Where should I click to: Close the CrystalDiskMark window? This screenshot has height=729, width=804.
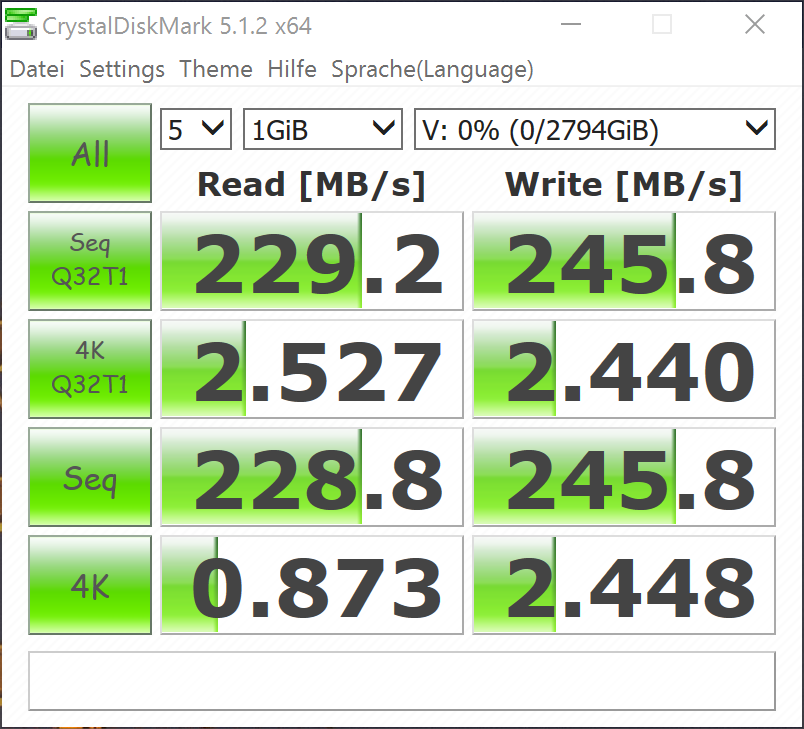(755, 24)
